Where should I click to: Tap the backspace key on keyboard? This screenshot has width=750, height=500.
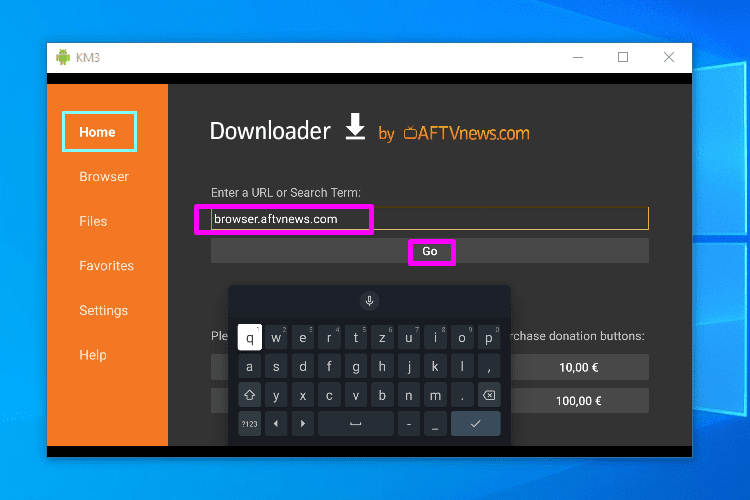[488, 395]
